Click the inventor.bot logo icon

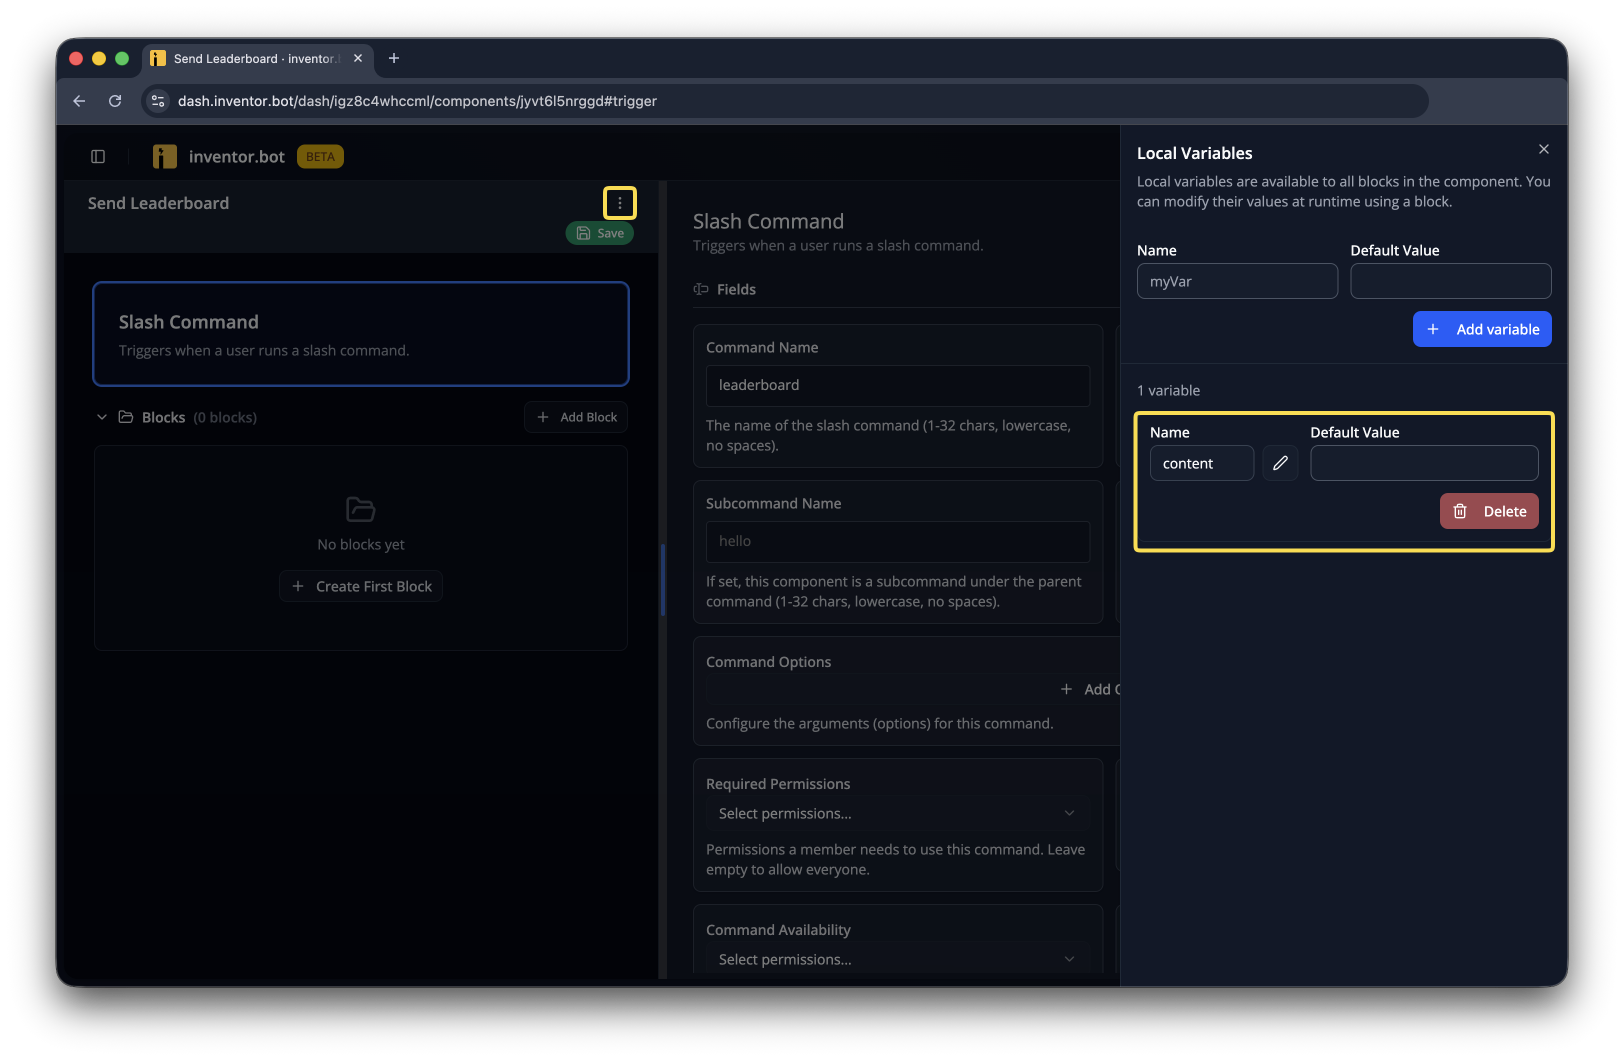(x=164, y=156)
